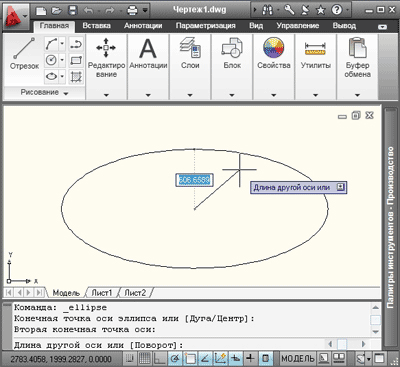Screen dimensions: 400x367
Task: Open the Буфер обмена clipboard panel
Action: coord(357,57)
